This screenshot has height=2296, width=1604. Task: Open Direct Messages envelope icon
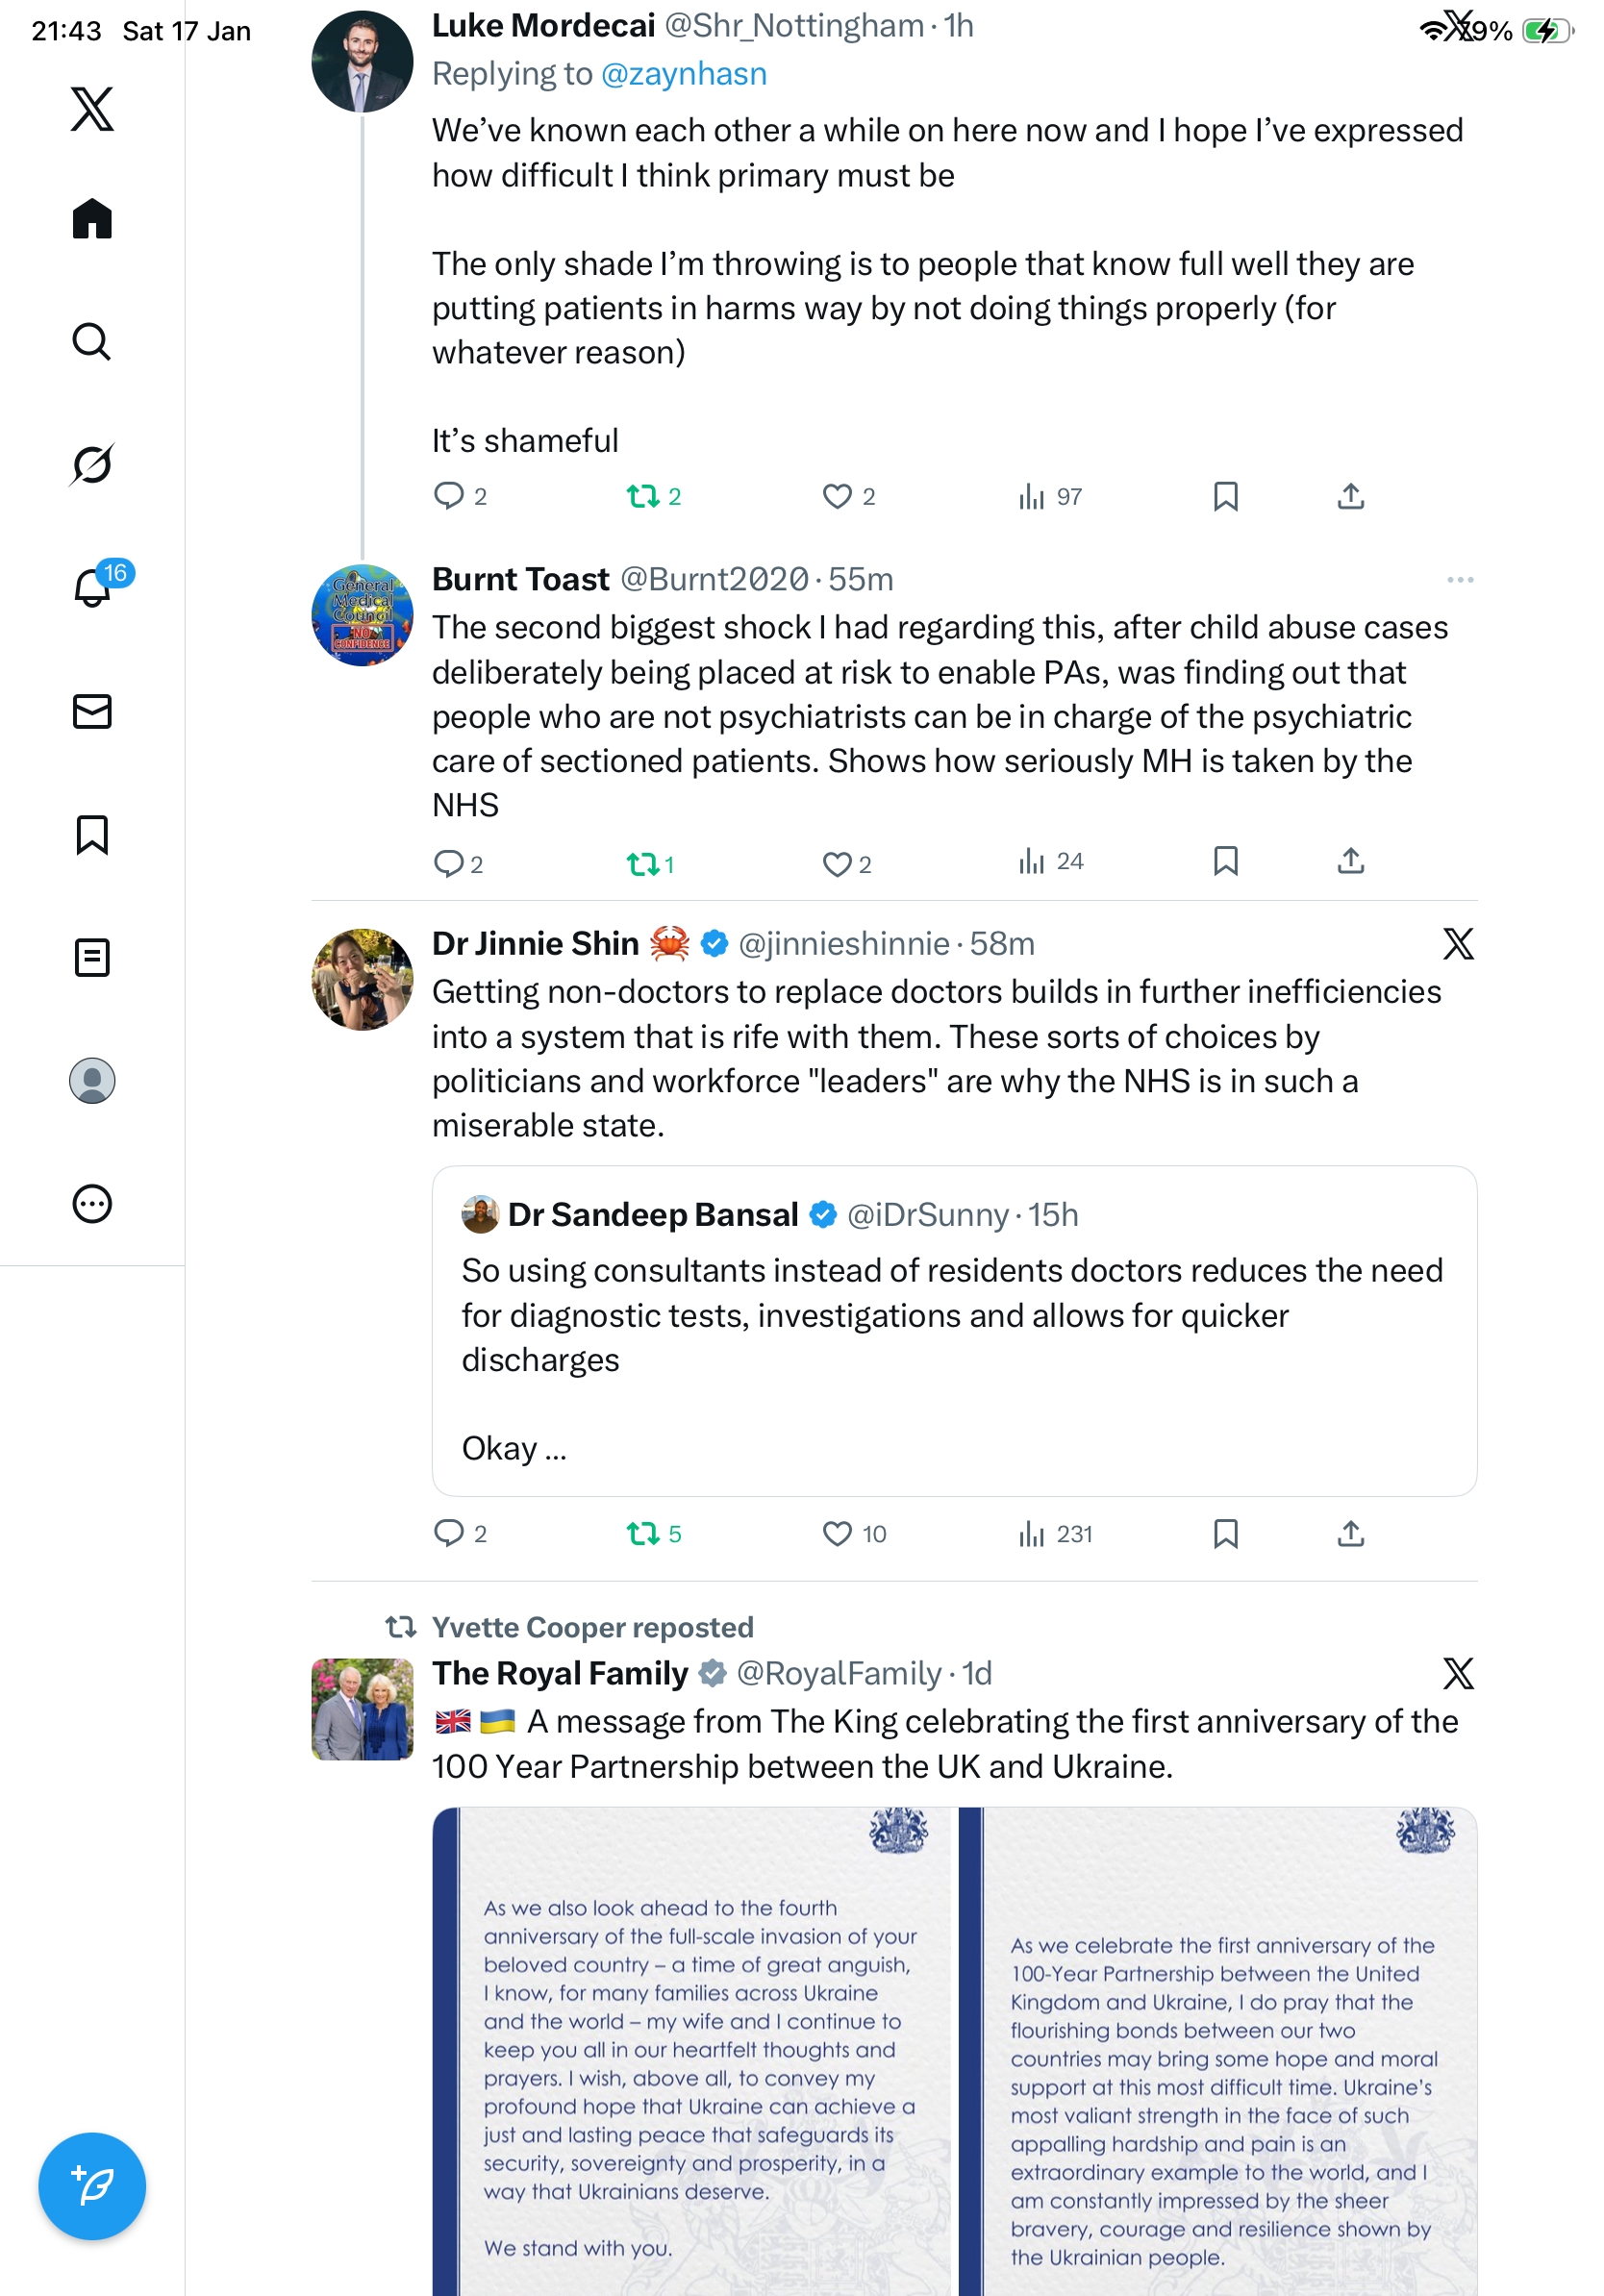[x=92, y=711]
